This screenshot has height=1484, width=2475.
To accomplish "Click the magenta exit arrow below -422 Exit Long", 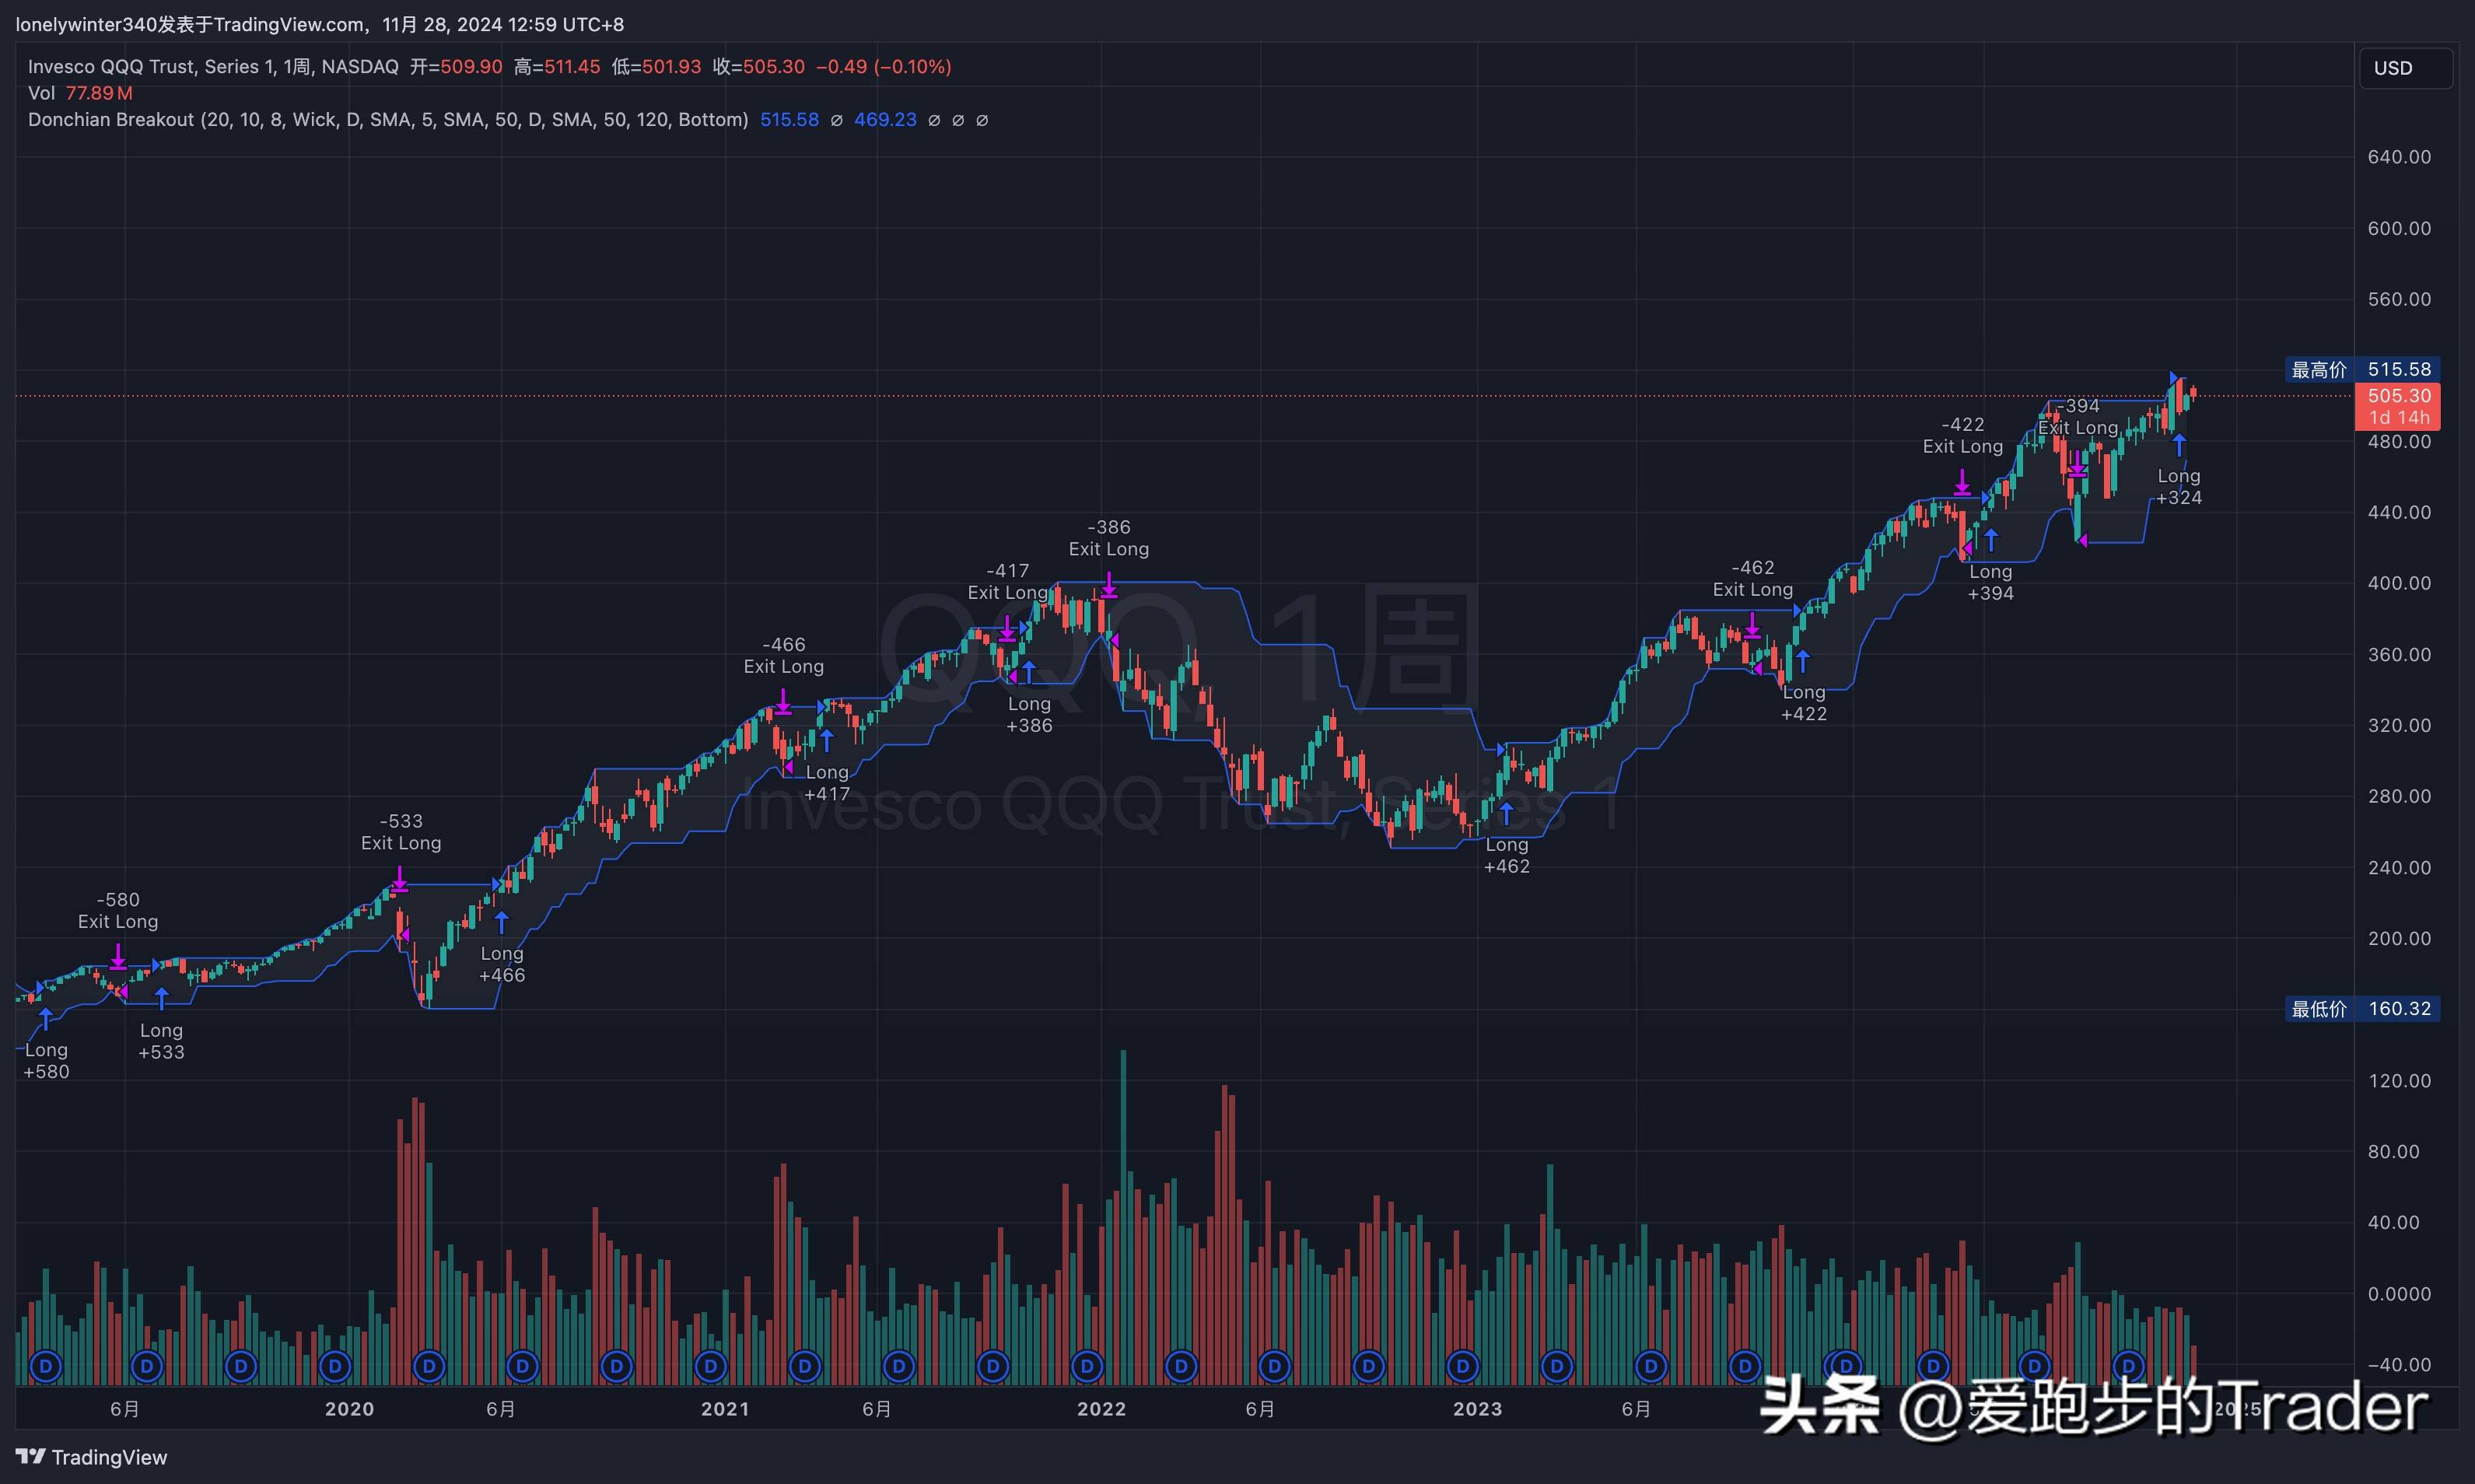I will click(x=1962, y=482).
